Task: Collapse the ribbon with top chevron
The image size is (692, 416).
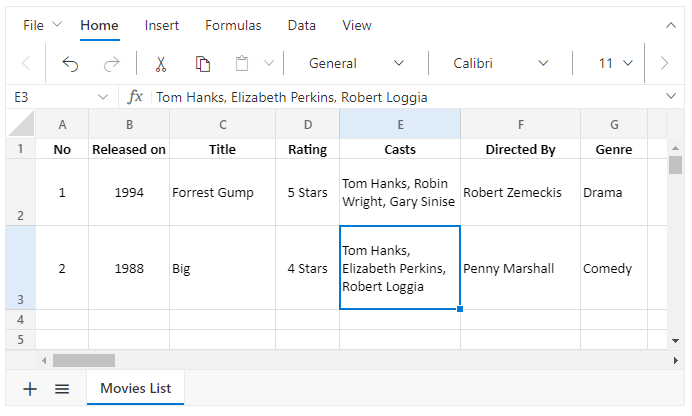Action: 670,25
